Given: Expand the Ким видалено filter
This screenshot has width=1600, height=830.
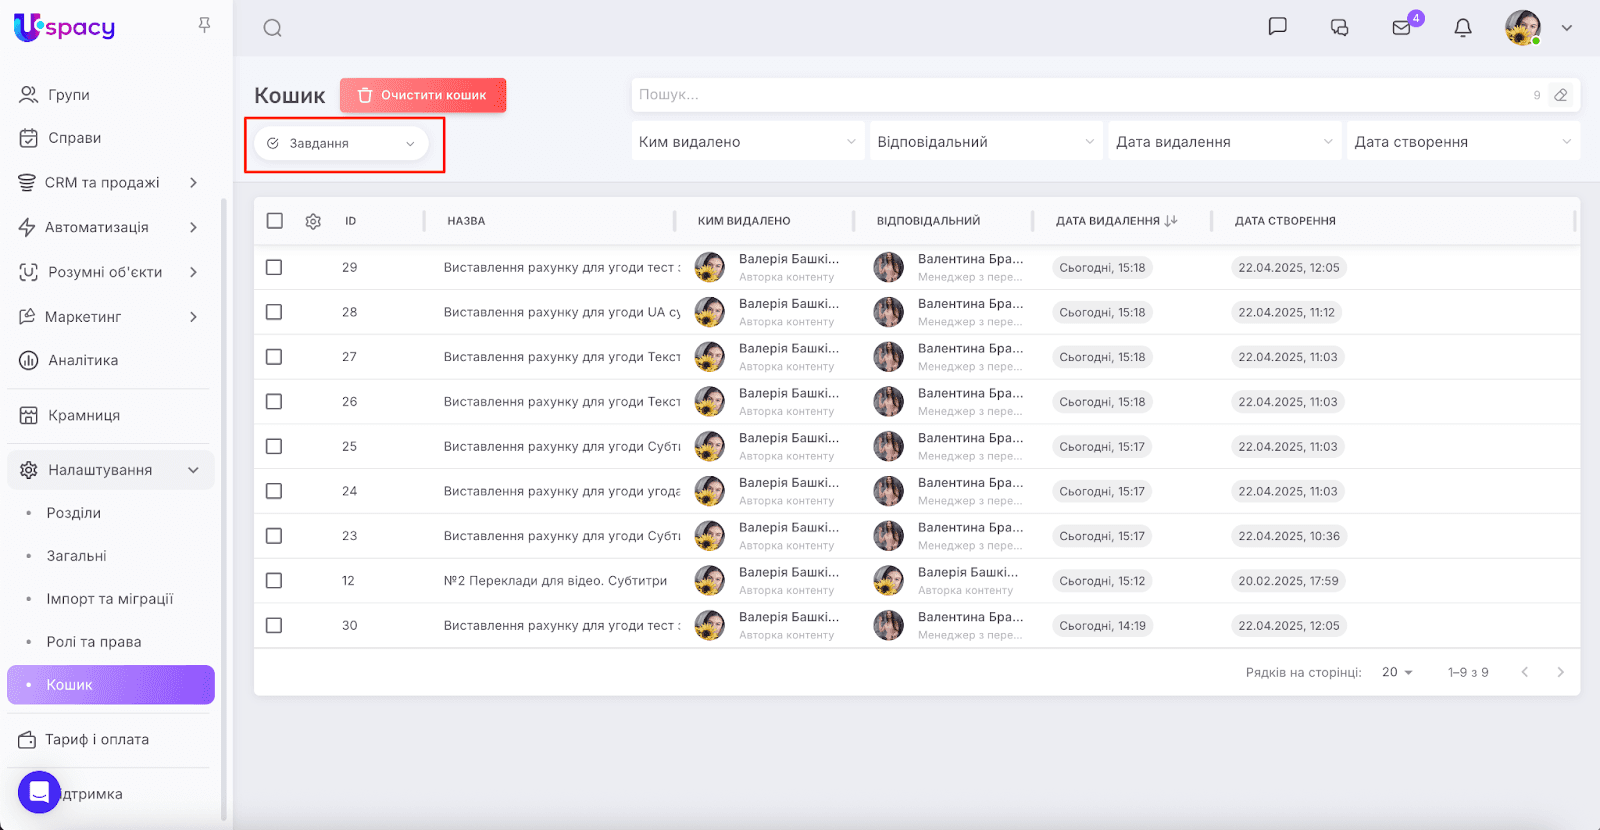Looking at the screenshot, I should (x=747, y=142).
